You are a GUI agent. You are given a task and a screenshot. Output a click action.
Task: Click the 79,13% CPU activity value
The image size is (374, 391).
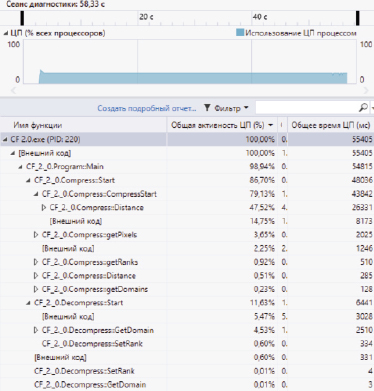[262, 194]
